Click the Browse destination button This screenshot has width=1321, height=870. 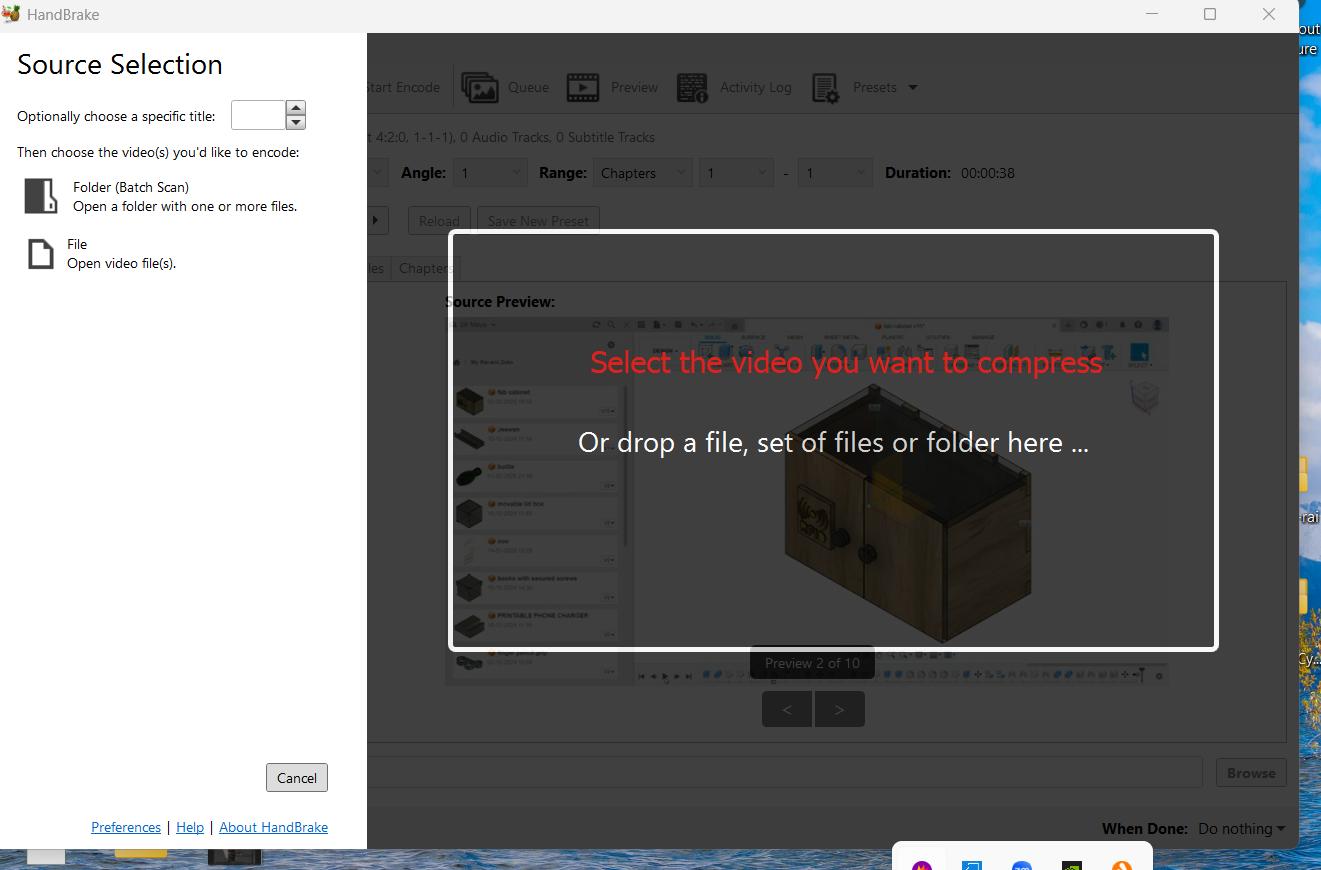(x=1251, y=773)
